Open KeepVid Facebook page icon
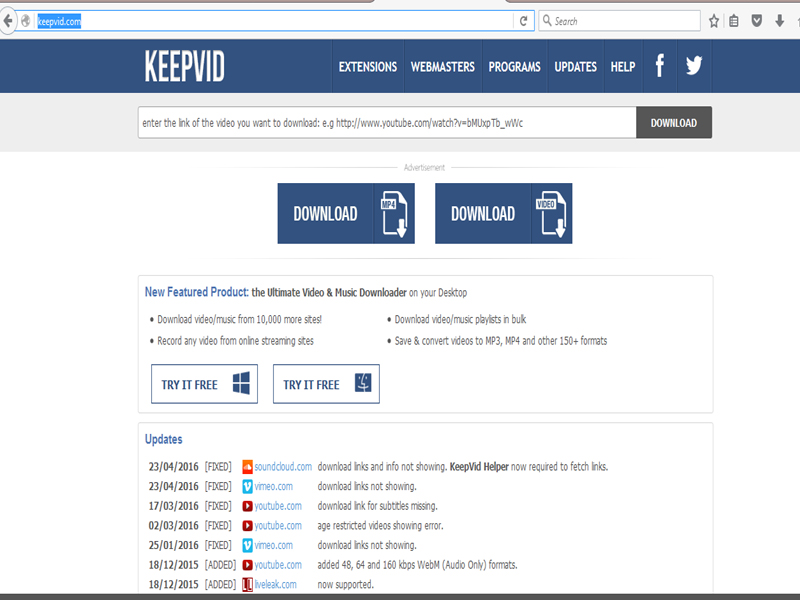The width and height of the screenshot is (800, 600). [x=660, y=66]
